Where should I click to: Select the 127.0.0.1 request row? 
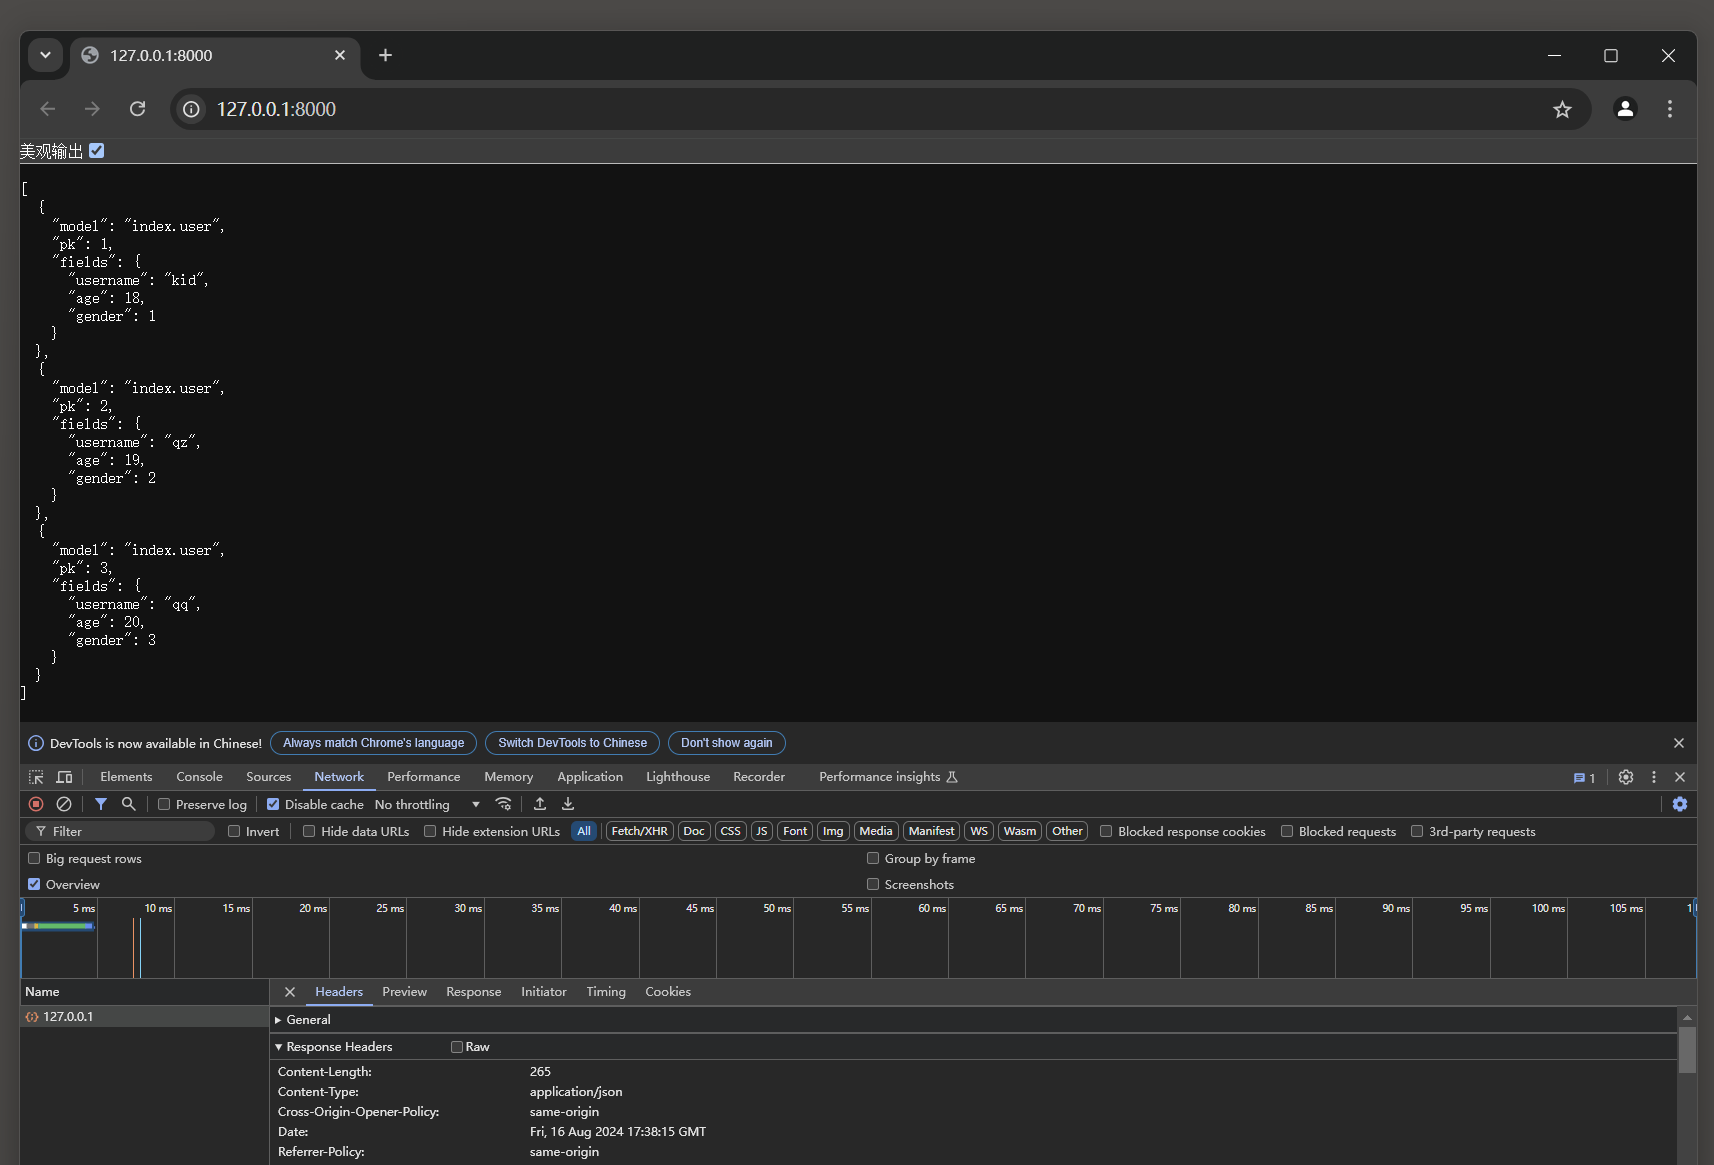(144, 1016)
